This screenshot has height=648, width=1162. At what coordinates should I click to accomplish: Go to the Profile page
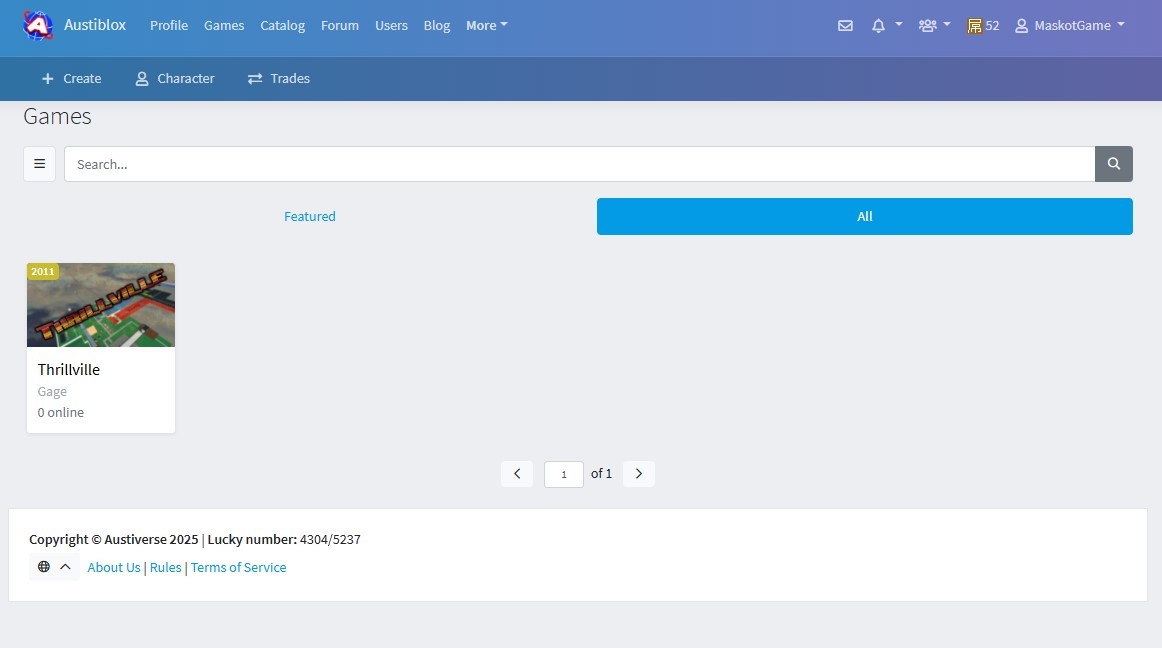tap(169, 25)
